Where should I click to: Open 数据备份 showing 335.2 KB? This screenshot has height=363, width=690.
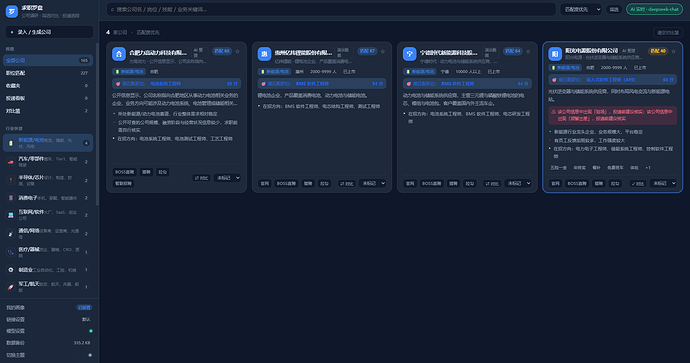tap(48, 343)
